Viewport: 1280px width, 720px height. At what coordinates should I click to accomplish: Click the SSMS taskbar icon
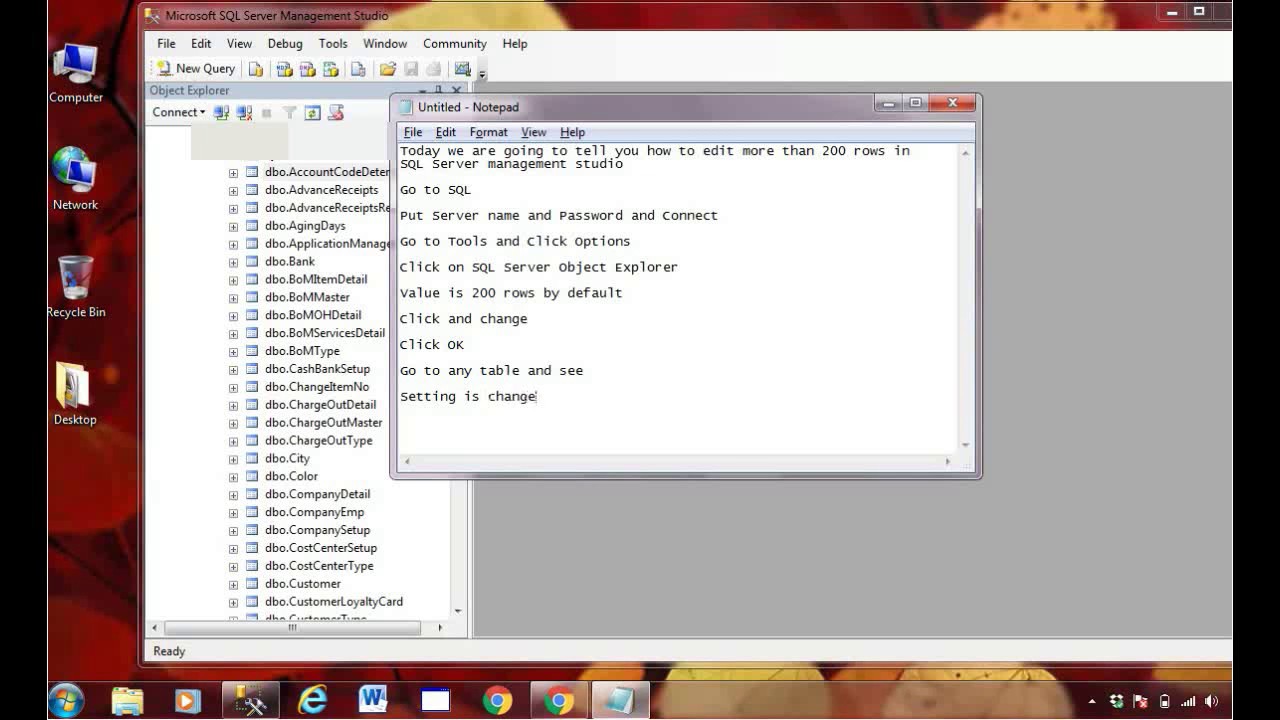click(249, 701)
